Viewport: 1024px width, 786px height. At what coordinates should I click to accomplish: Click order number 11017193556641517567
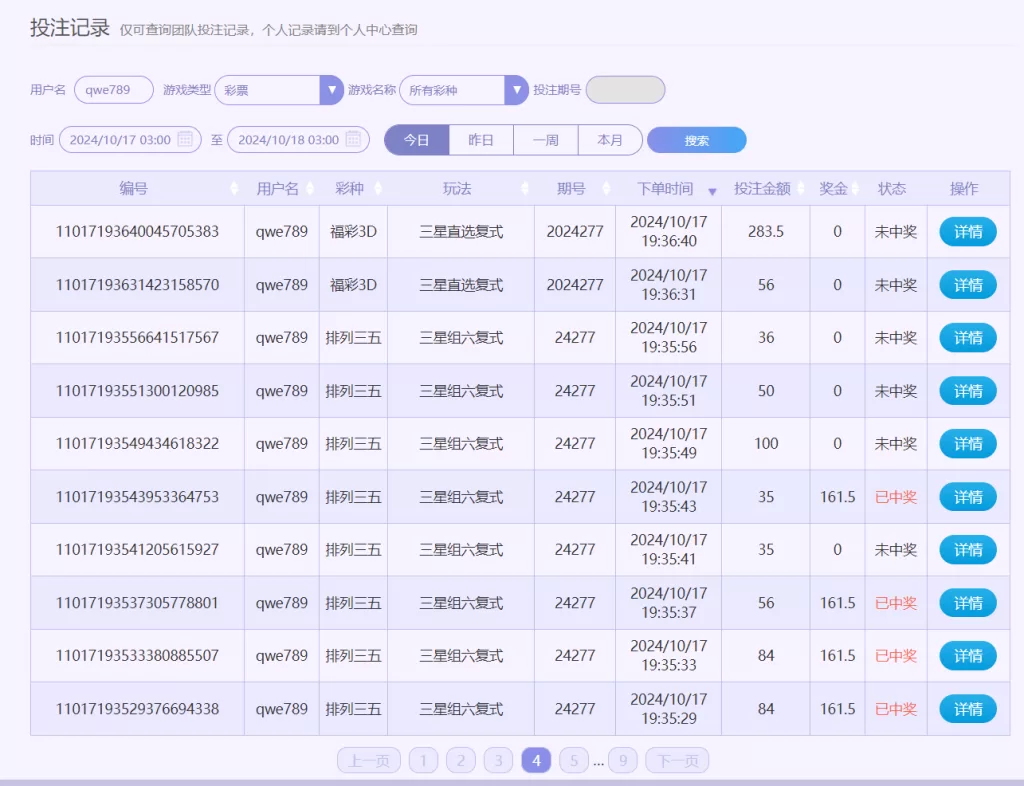[137, 338]
